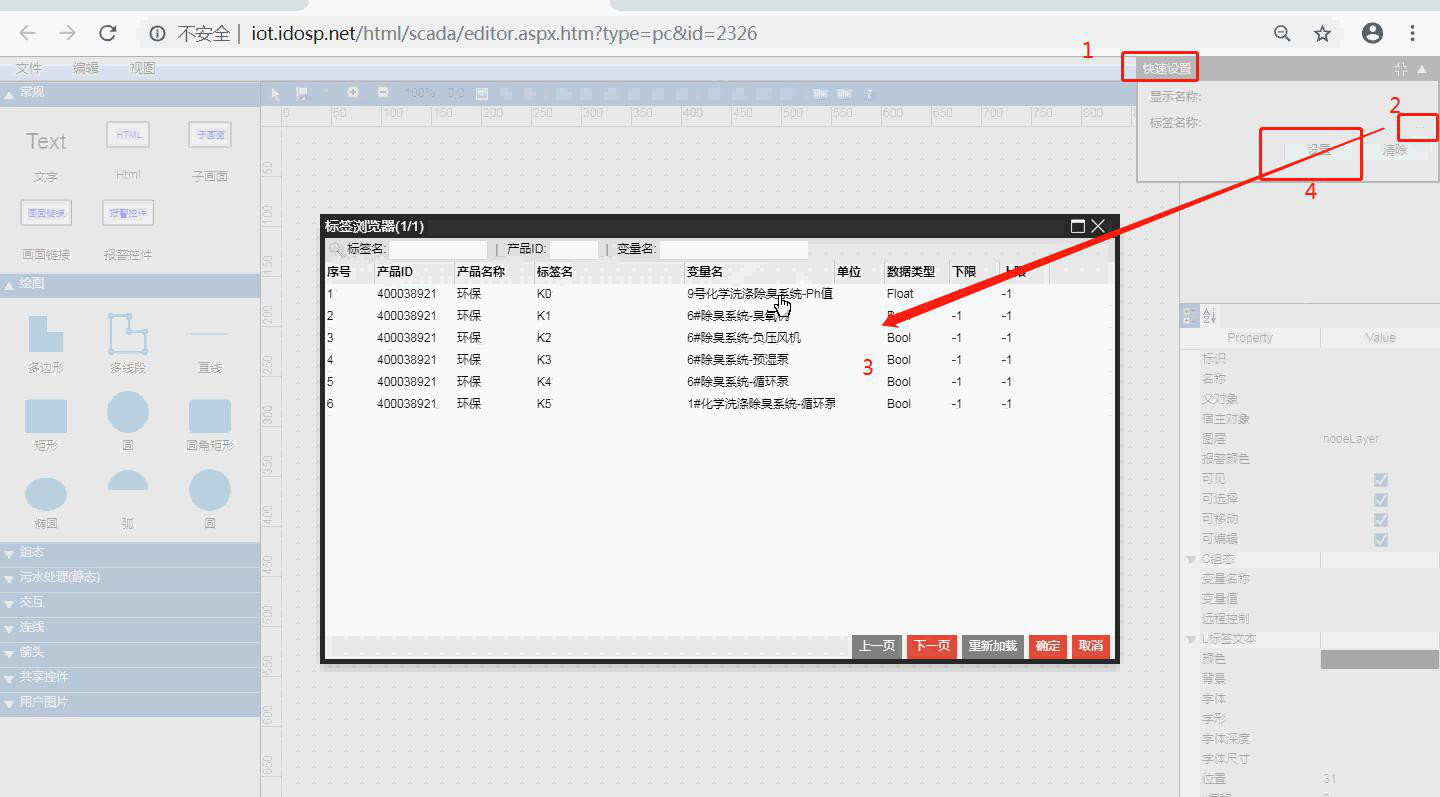Toggle the 可见 visible checkbox
Image resolution: width=1440 pixels, height=797 pixels.
click(1381, 479)
